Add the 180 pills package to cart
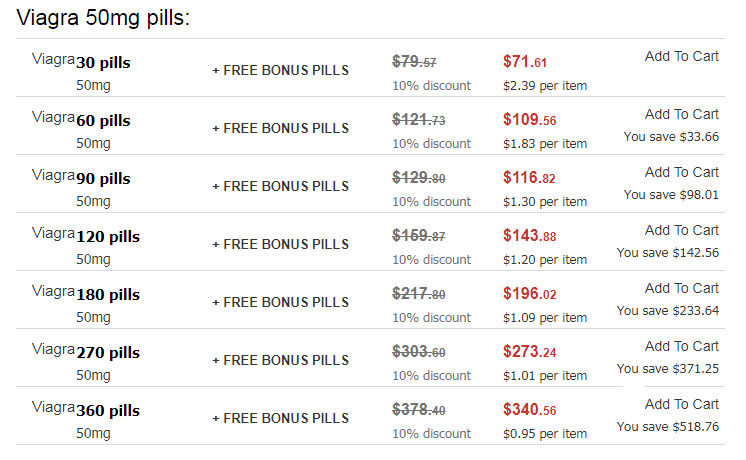 tap(681, 288)
